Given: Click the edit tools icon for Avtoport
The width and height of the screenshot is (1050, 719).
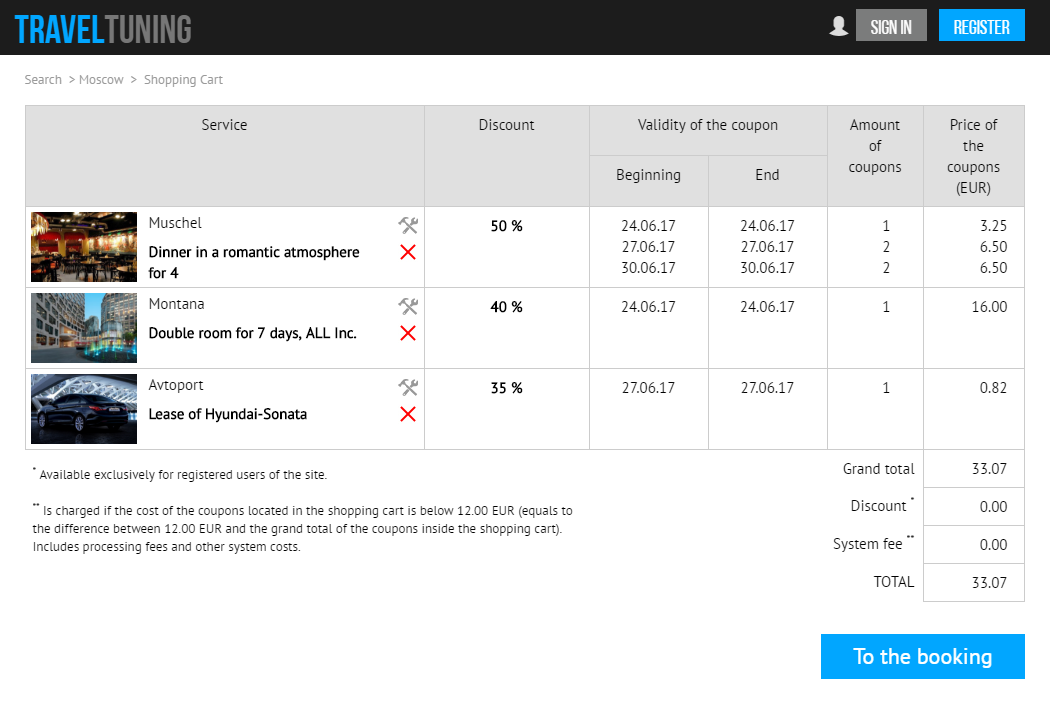Looking at the screenshot, I should pyautogui.click(x=408, y=387).
